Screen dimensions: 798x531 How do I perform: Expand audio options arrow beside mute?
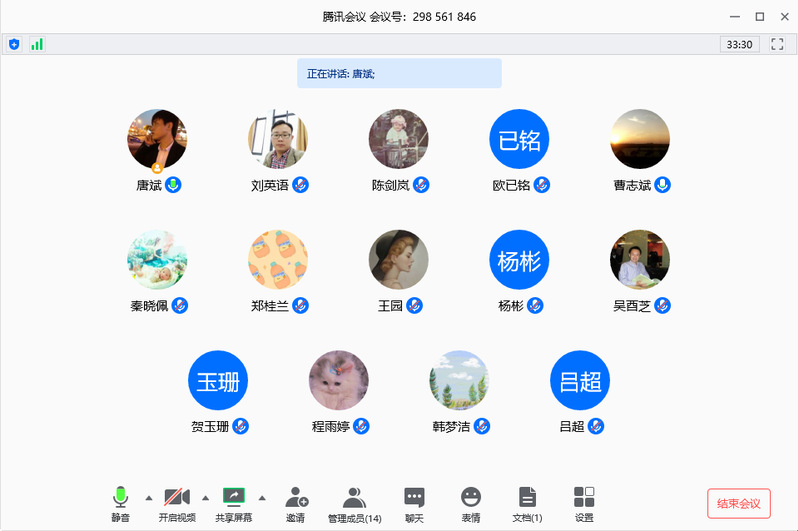(x=149, y=497)
